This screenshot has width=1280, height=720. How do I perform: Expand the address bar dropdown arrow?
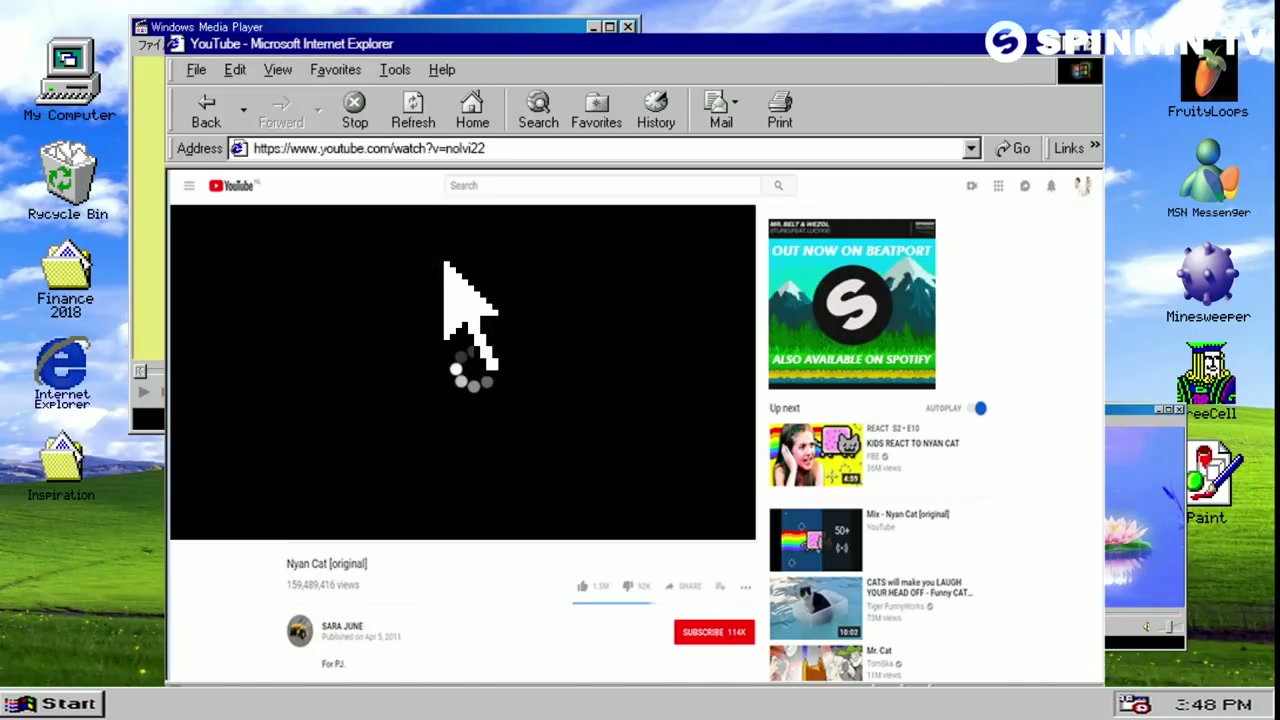pyautogui.click(x=970, y=149)
